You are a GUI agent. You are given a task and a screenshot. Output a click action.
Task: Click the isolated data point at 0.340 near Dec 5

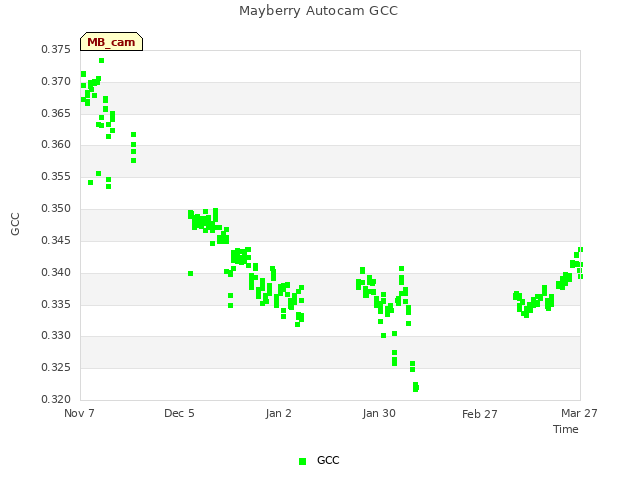(x=191, y=273)
